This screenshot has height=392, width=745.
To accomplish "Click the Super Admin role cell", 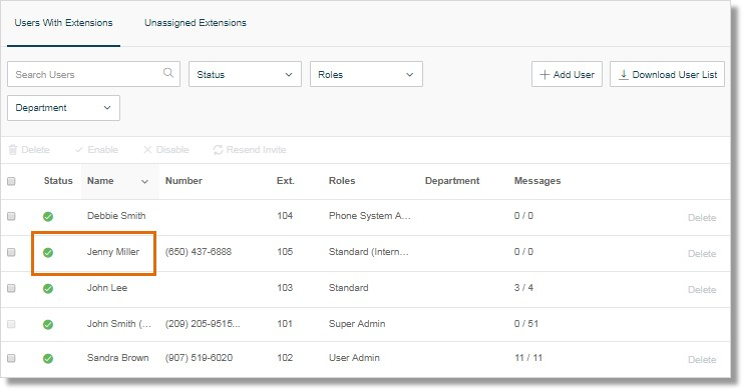I will [x=357, y=324].
